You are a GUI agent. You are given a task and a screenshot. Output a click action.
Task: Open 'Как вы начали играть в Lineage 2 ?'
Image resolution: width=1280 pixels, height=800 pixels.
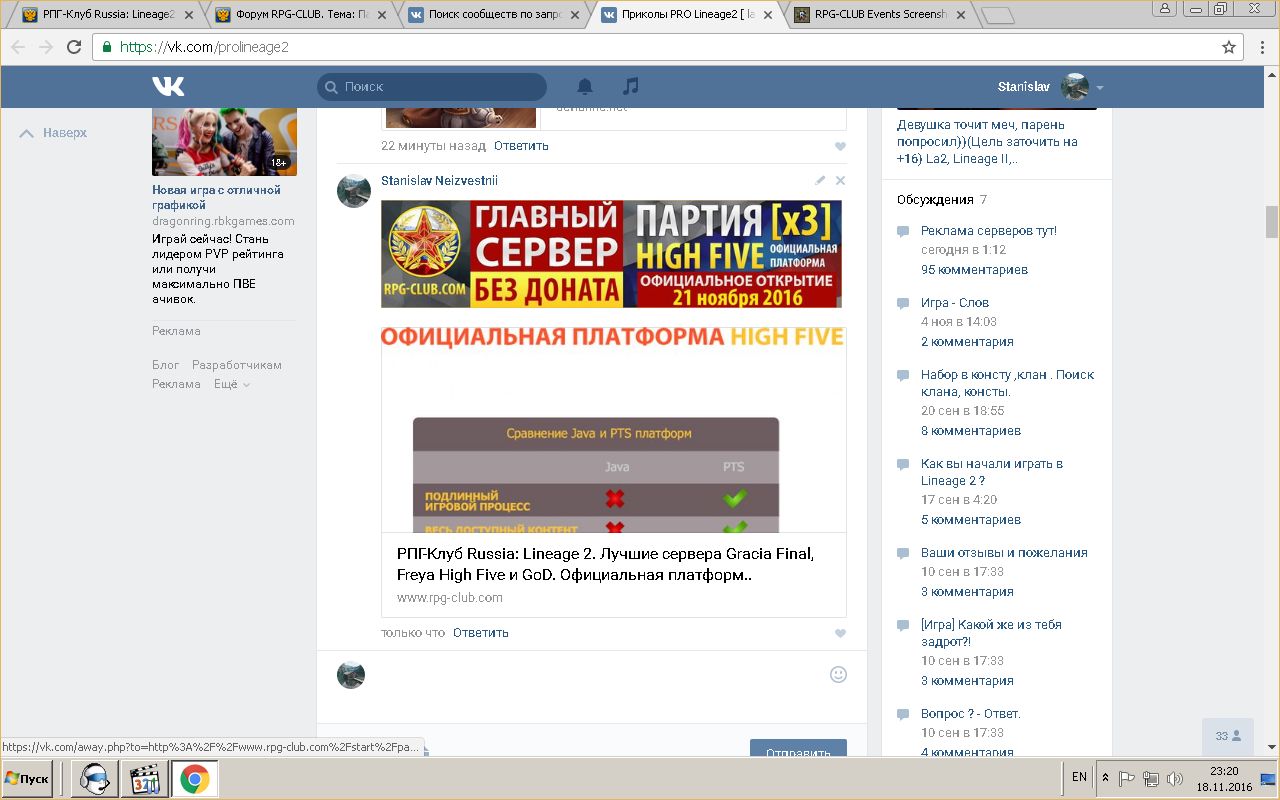coord(992,472)
